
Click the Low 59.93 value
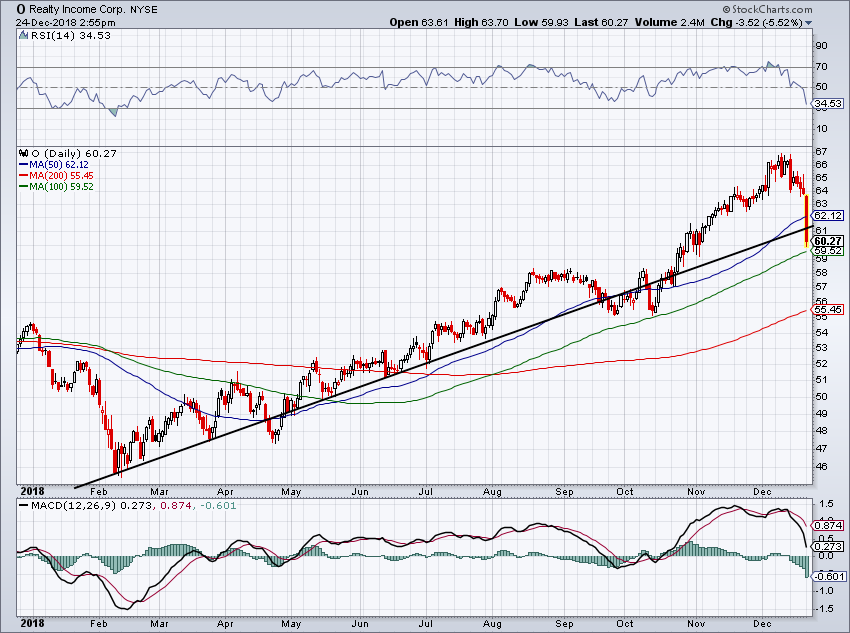point(540,22)
